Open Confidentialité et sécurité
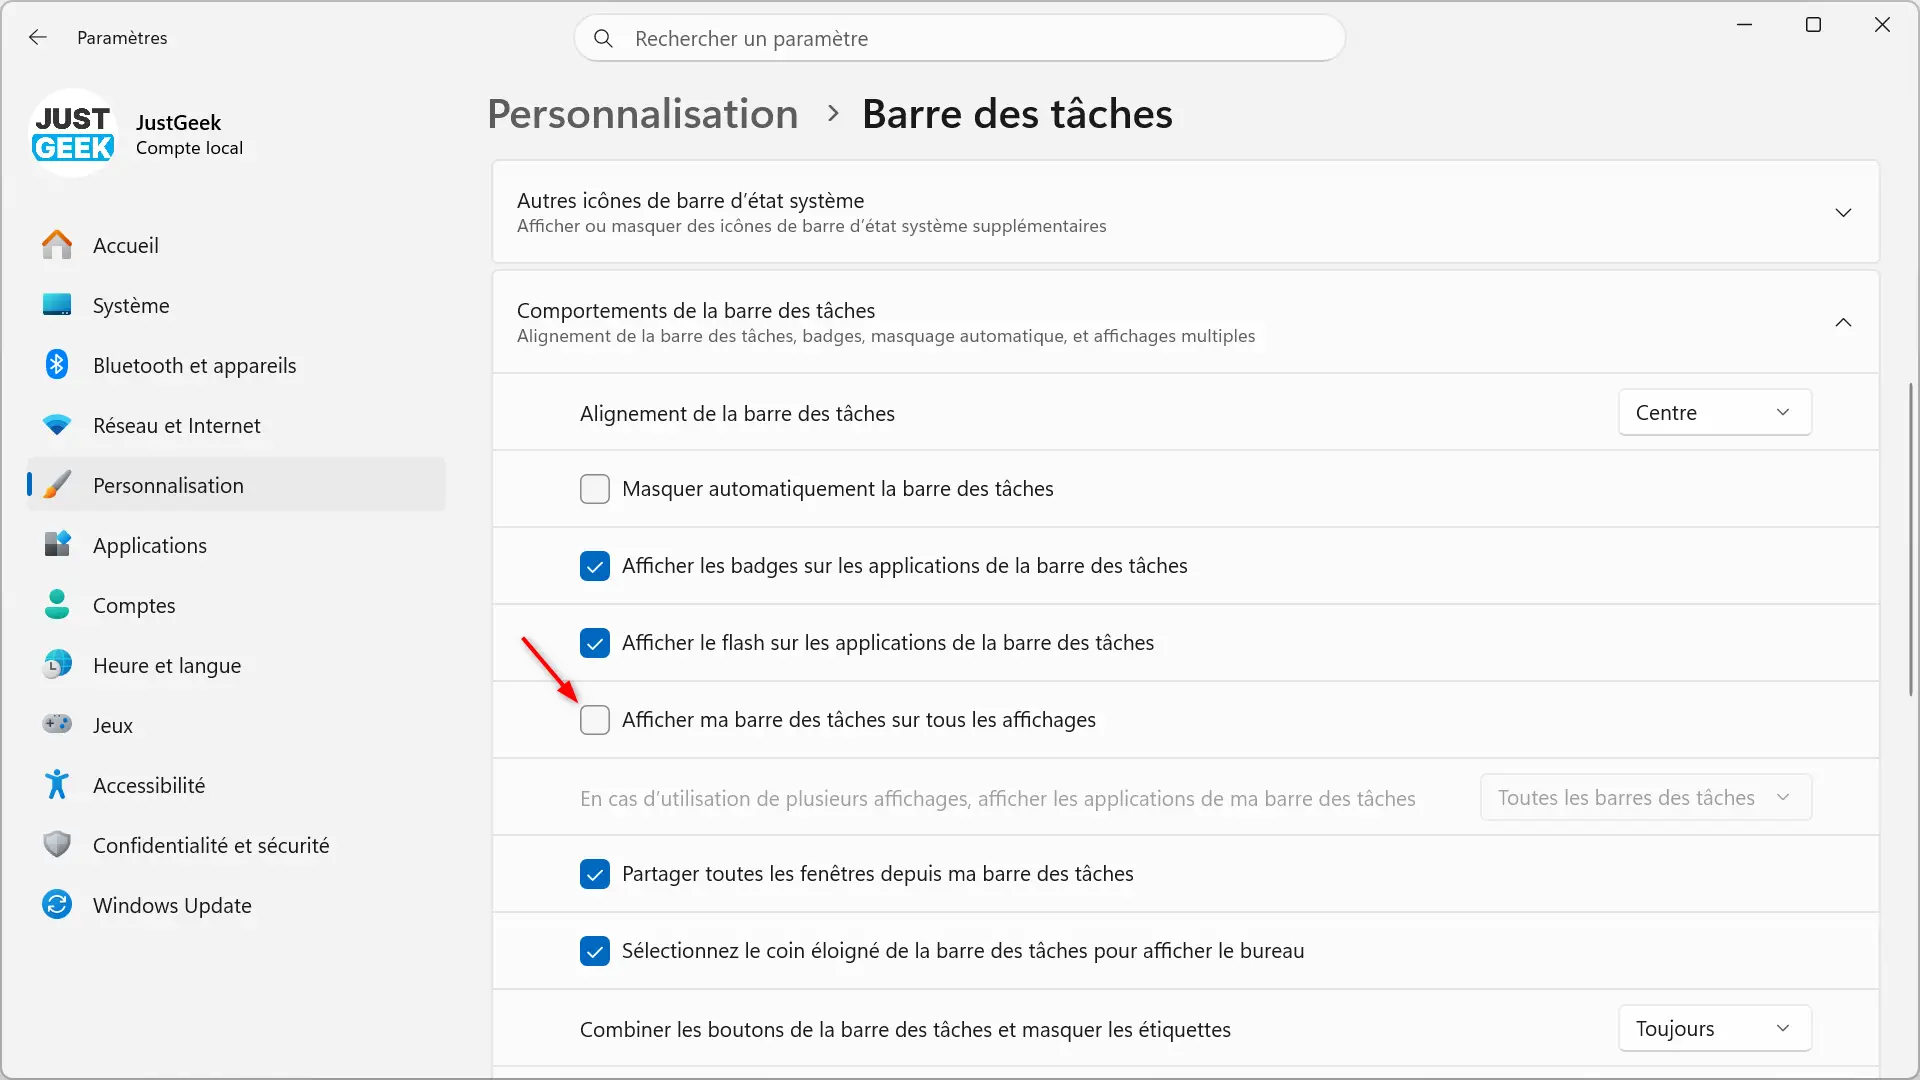 tap(236, 845)
